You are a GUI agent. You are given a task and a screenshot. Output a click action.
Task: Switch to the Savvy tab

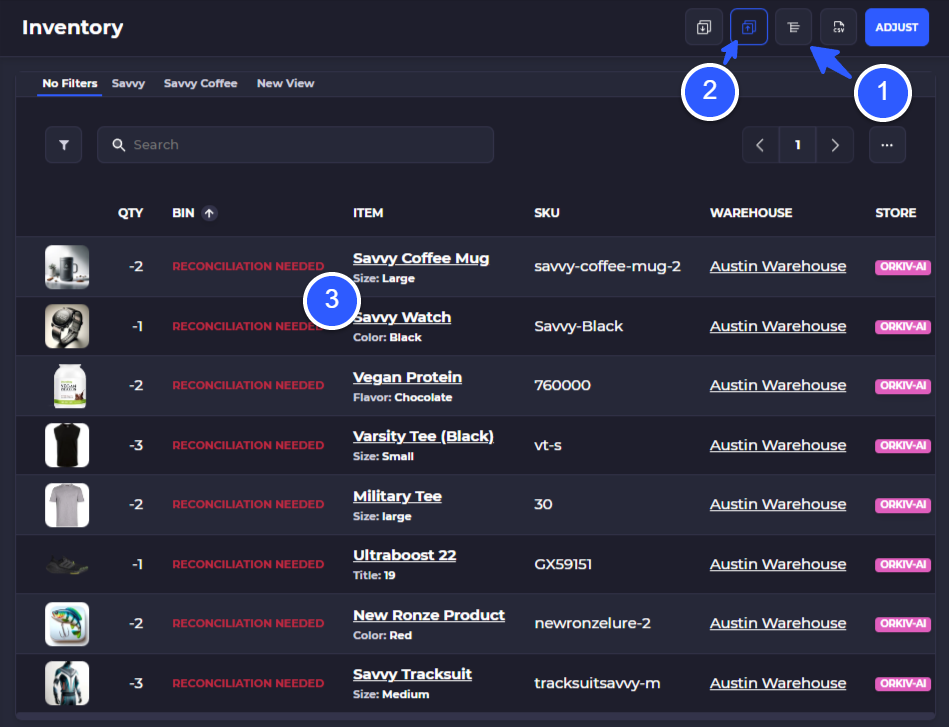point(128,84)
